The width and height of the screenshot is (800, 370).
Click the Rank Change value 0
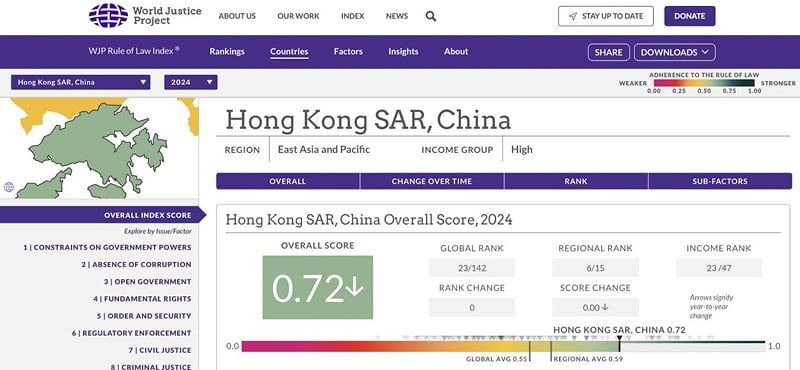pyautogui.click(x=472, y=307)
